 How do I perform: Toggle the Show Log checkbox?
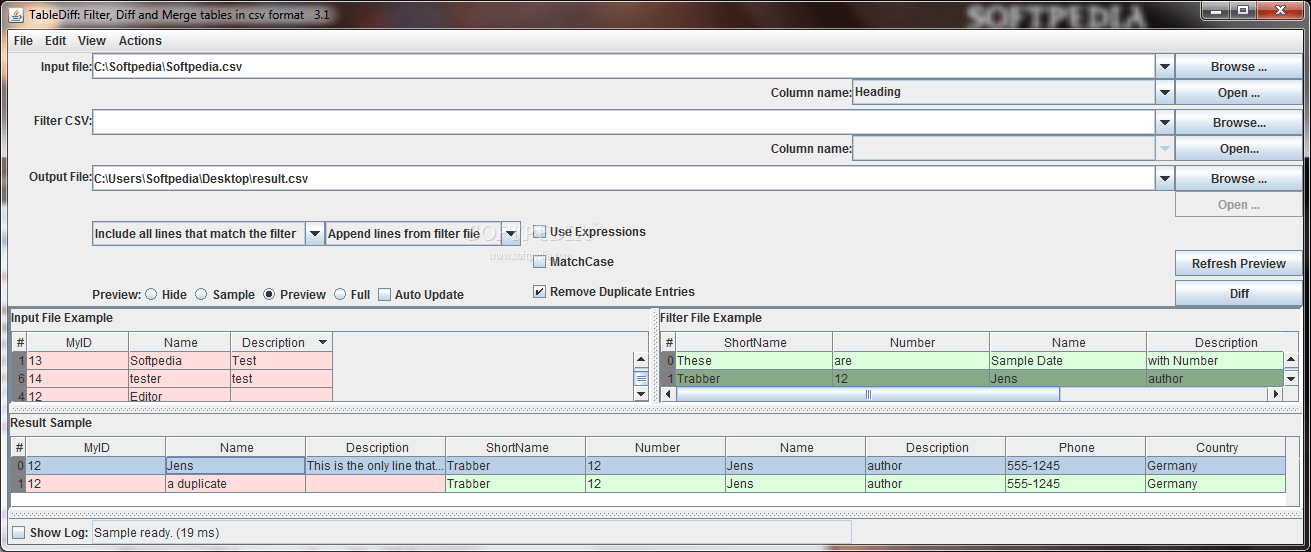(x=18, y=533)
